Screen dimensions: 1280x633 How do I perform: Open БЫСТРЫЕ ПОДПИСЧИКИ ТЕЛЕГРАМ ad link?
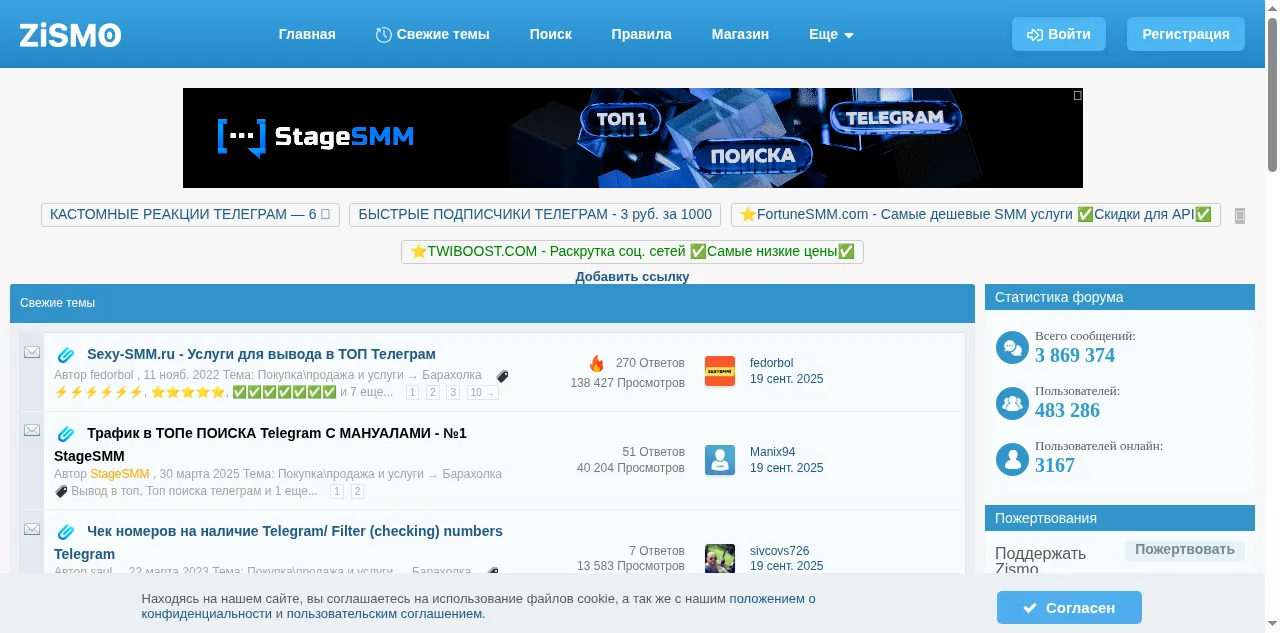(x=535, y=214)
